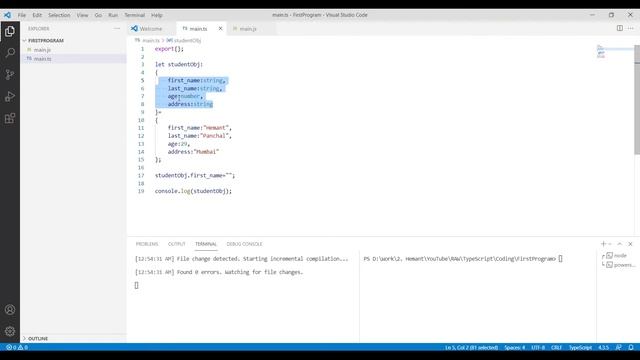Image resolution: width=640 pixels, height=360 pixels.
Task: Click the feedback icon in status bar
Action: pos(618,347)
